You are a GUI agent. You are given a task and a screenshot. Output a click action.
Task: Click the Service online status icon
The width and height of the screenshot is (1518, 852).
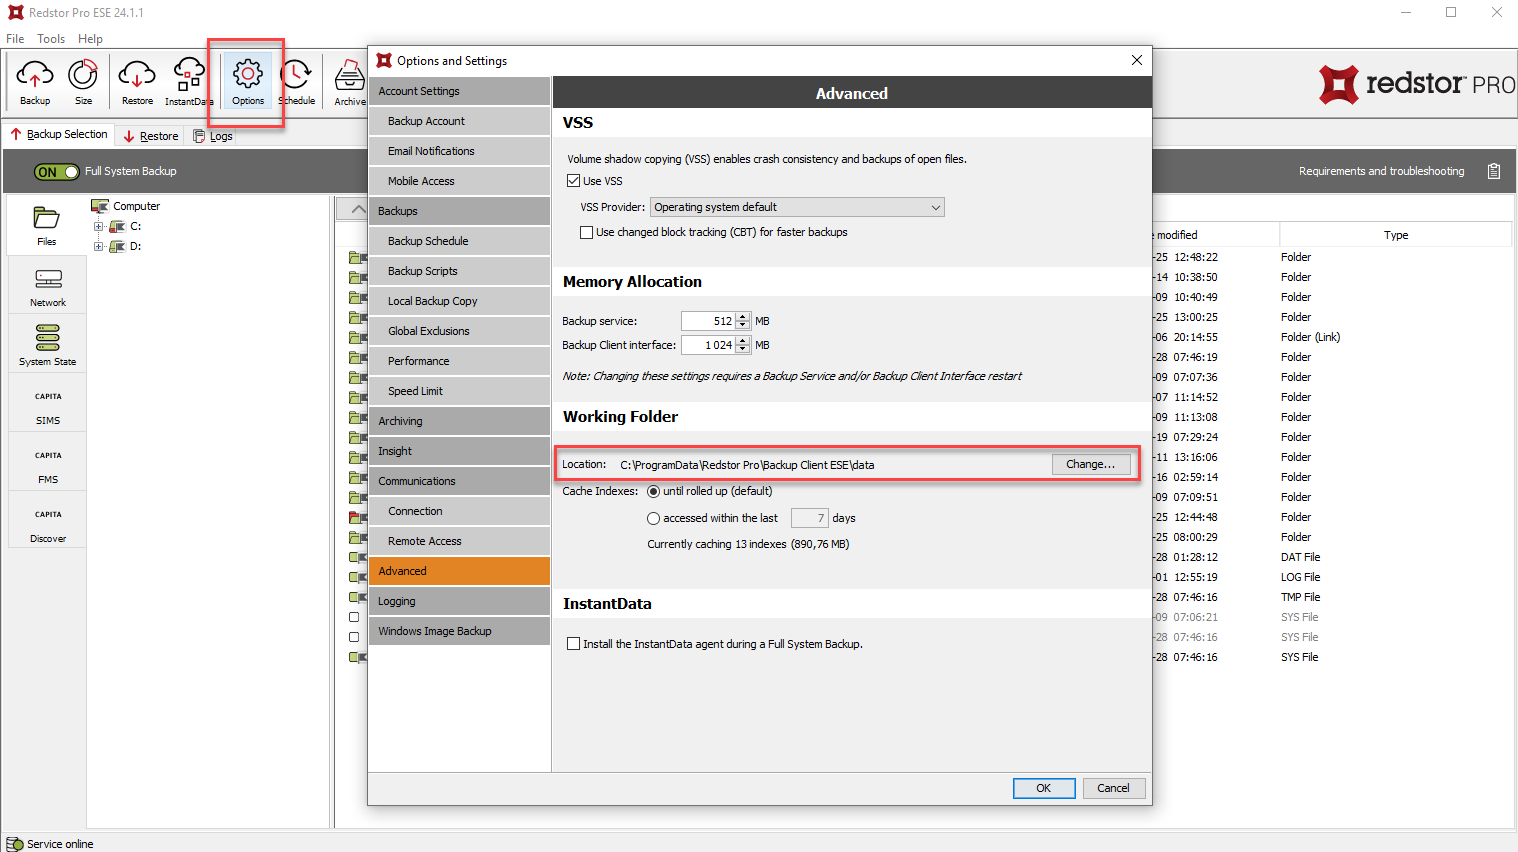coord(15,844)
